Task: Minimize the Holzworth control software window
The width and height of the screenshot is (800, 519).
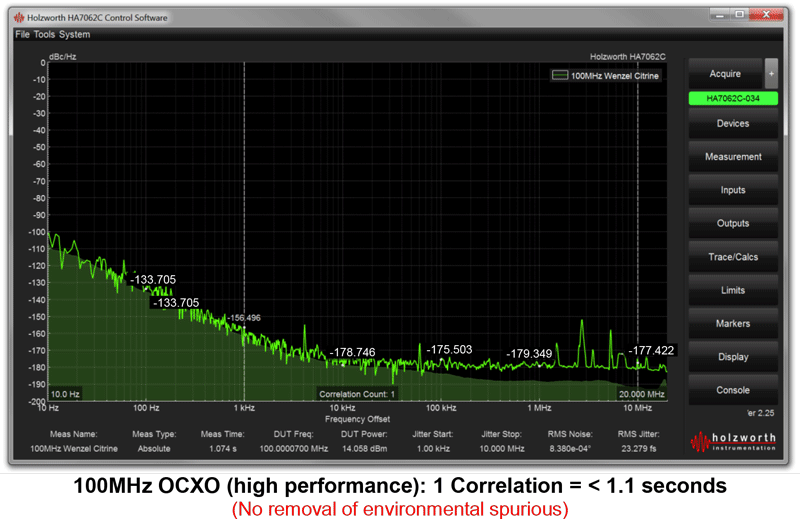Action: pos(720,15)
